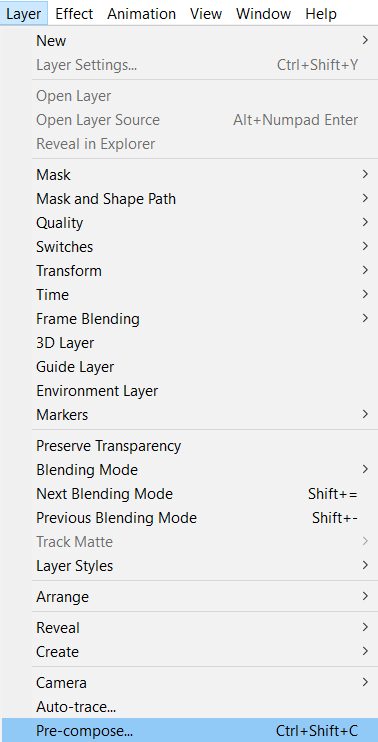Viewport: 378px width, 742px height.
Task: Toggle Preserve Transparency option
Action: [x=189, y=446]
